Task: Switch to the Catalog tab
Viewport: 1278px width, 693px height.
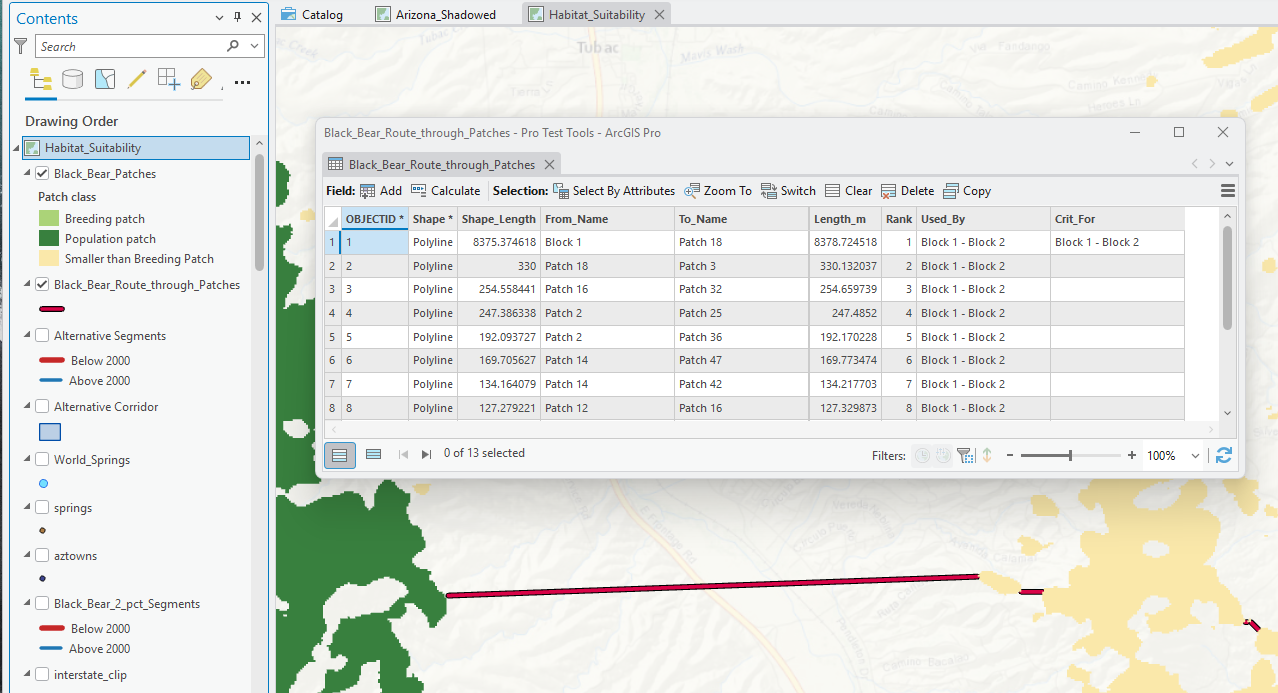Action: pos(313,14)
